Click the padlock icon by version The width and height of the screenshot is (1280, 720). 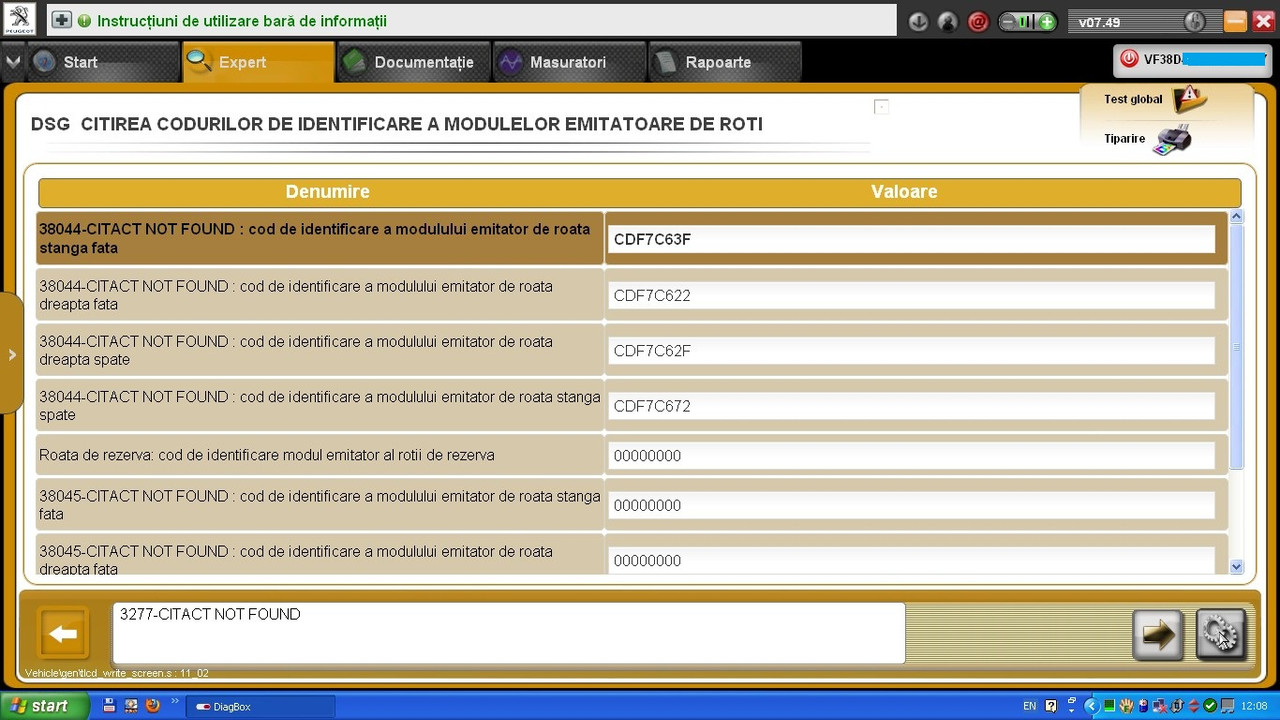tap(1194, 22)
